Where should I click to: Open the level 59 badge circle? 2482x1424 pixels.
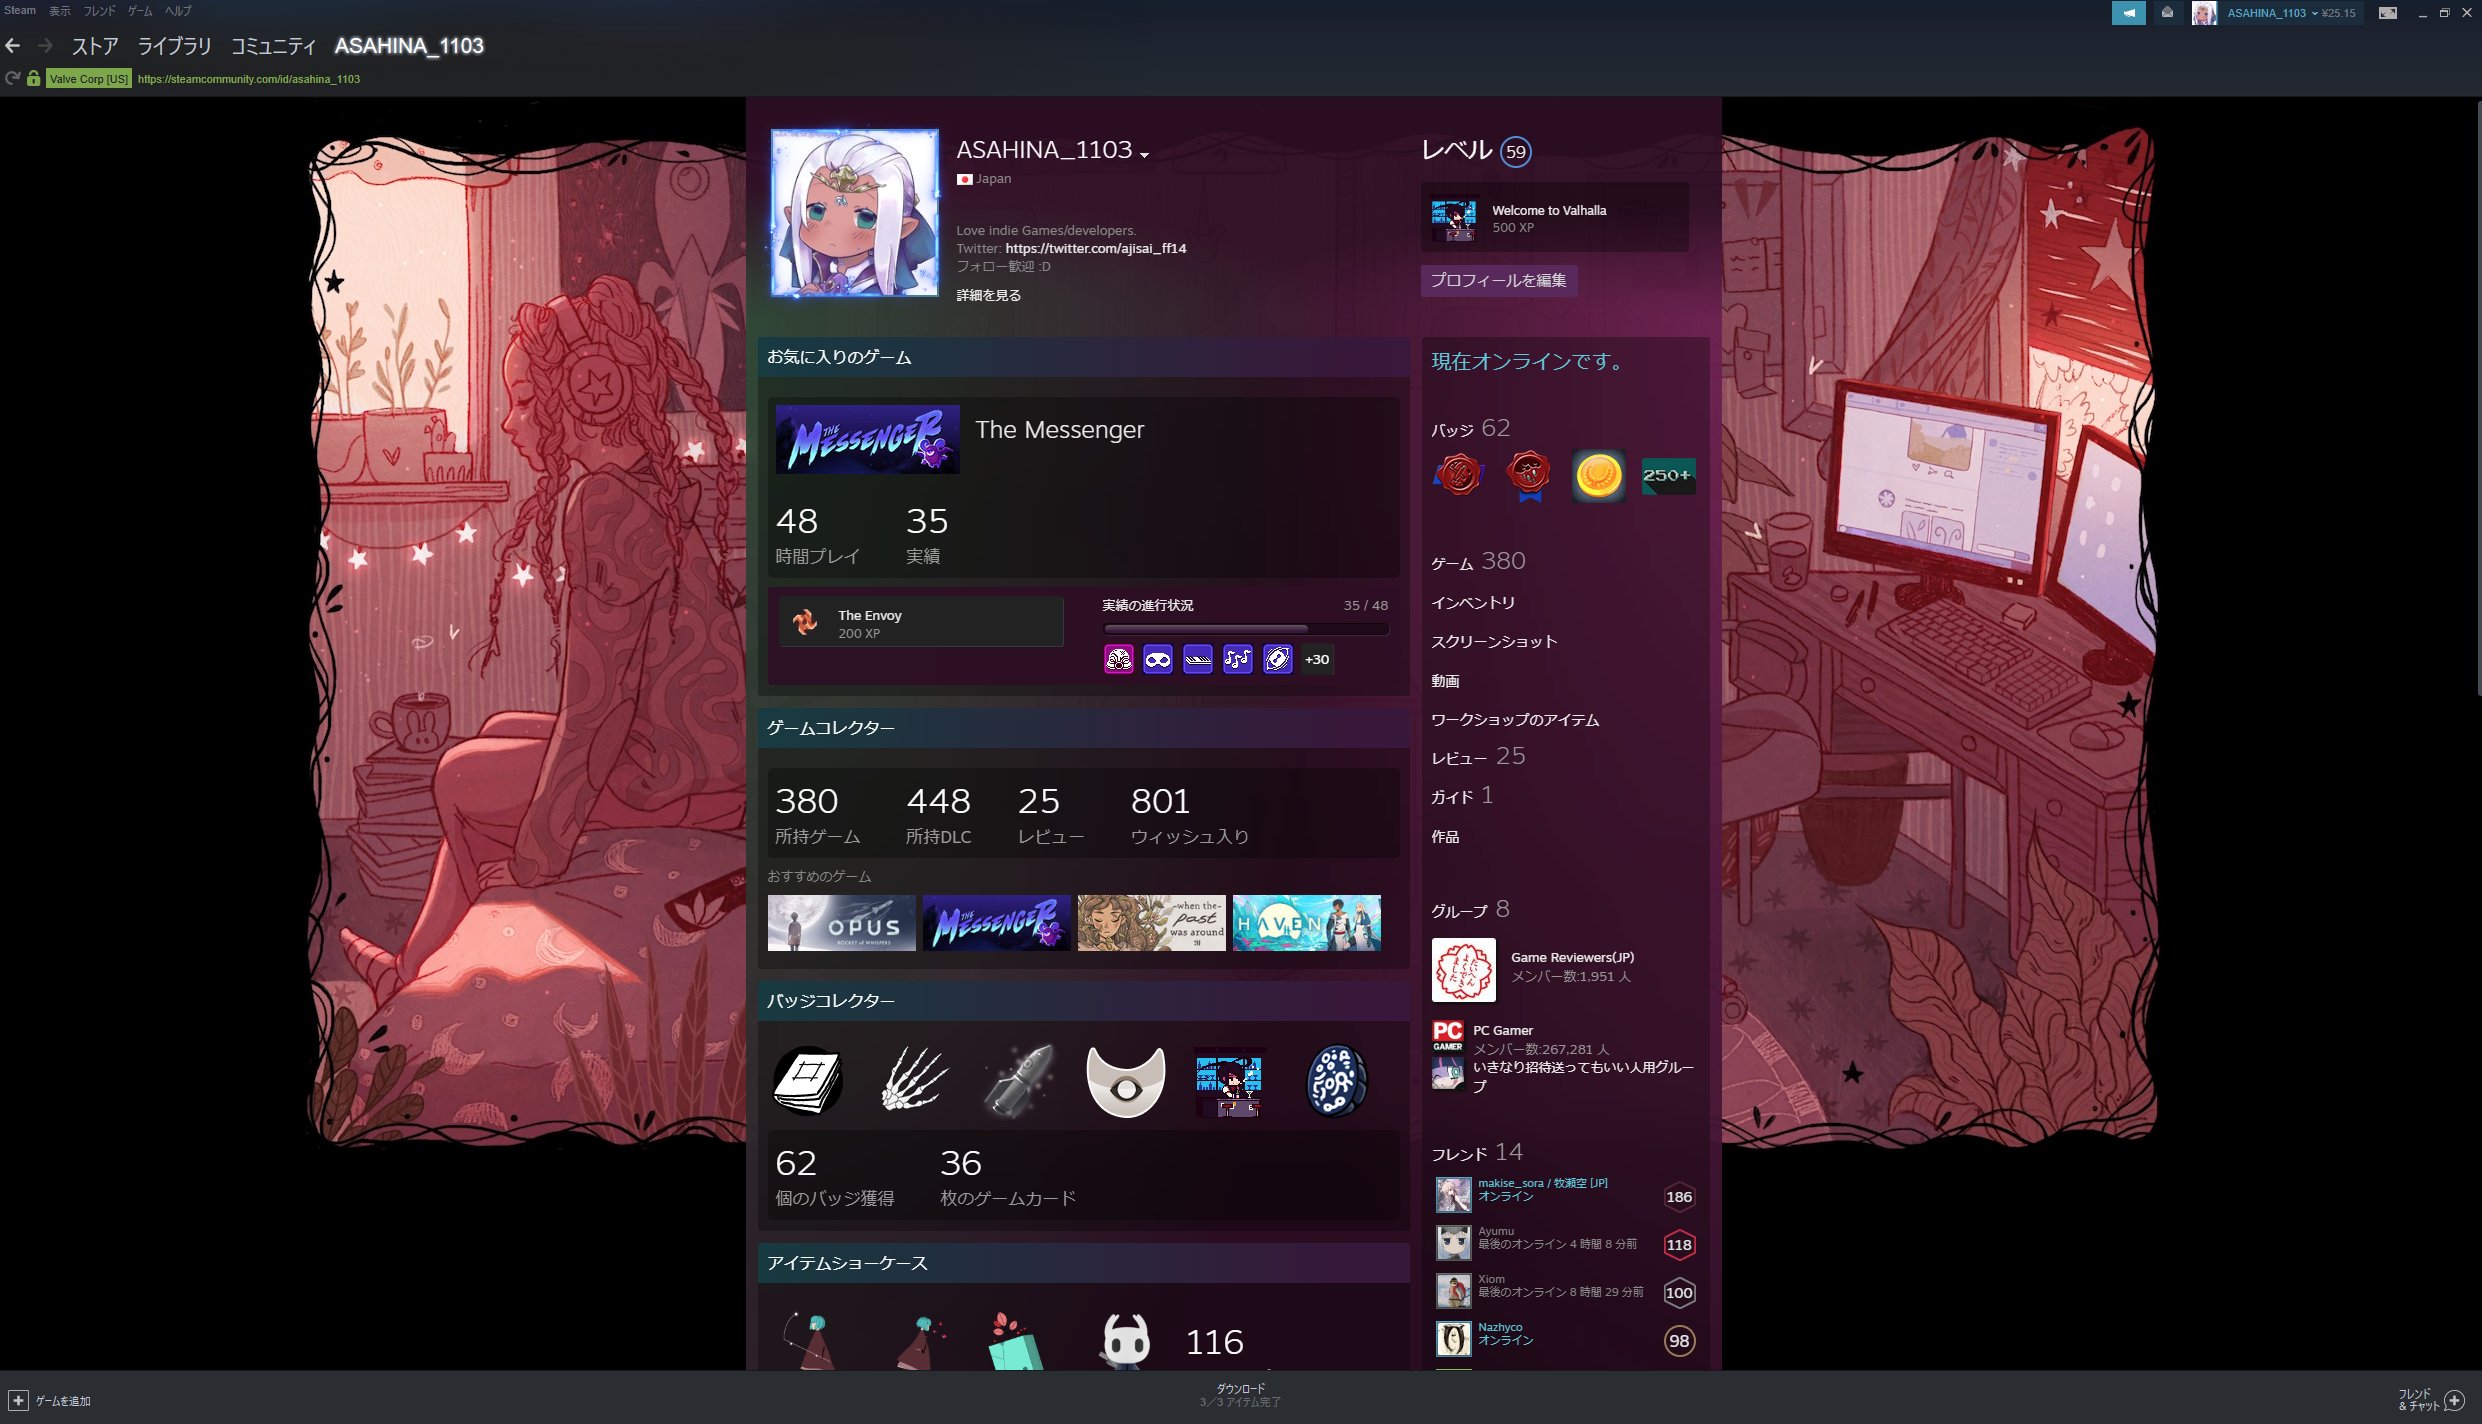point(1516,152)
